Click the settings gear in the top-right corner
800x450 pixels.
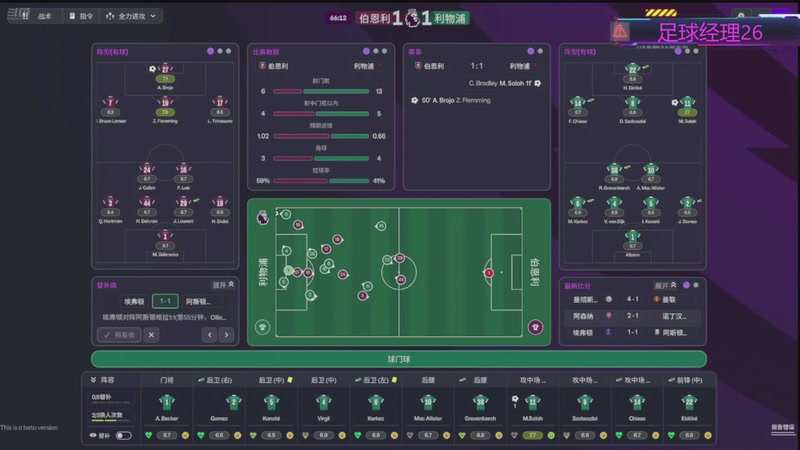click(741, 15)
